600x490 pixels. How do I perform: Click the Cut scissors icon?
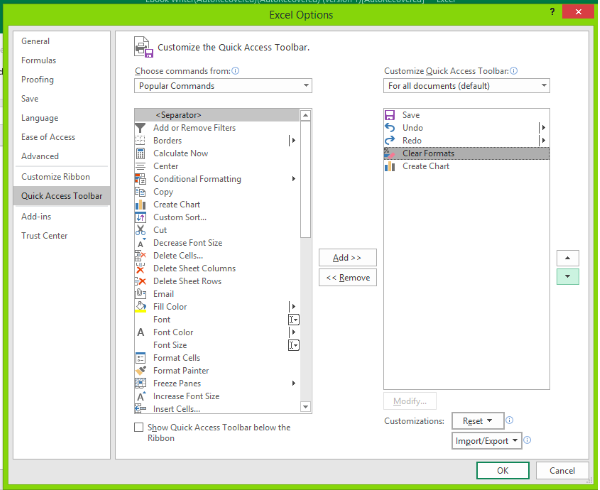coord(140,230)
